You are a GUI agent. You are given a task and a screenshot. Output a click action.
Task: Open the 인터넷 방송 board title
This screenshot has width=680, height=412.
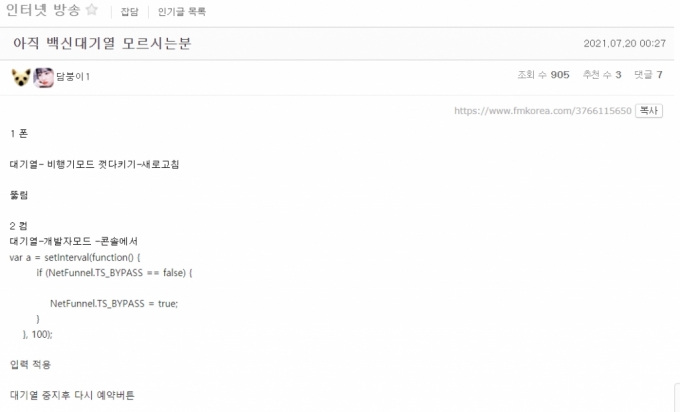[43, 10]
